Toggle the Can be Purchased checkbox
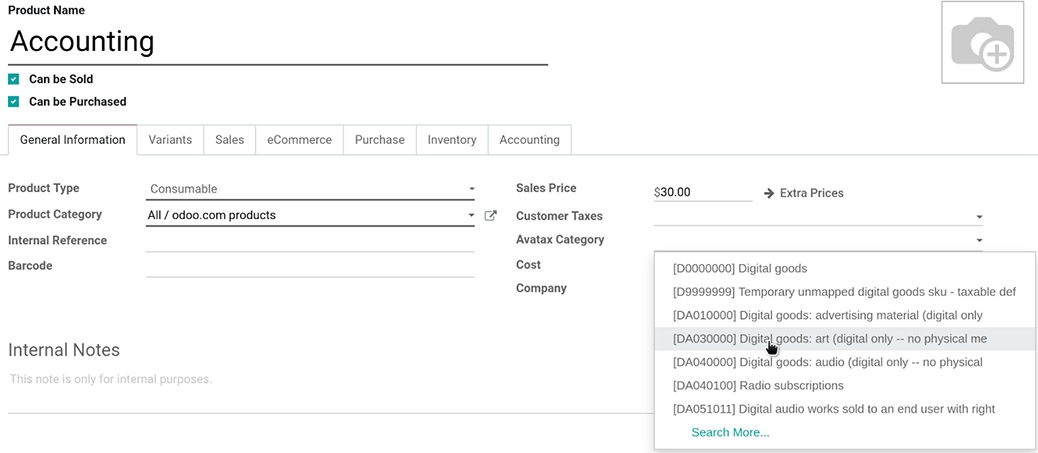 [14, 102]
